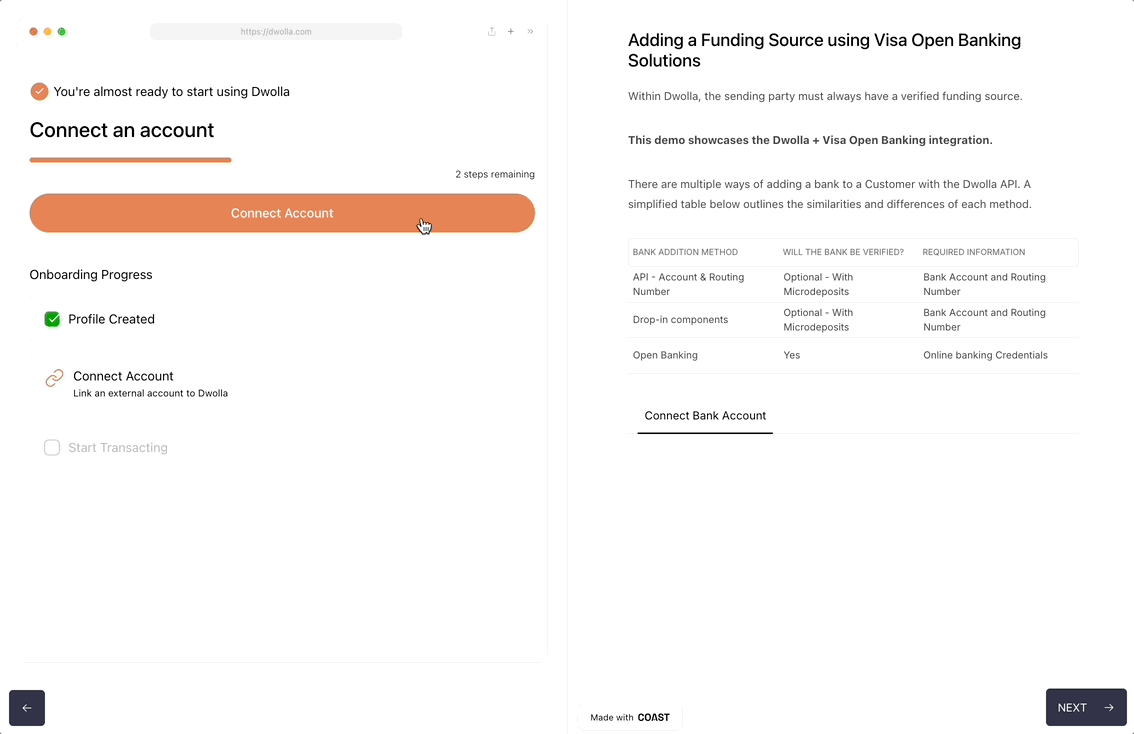Screen dimensions: 1134x734
Task: Open the Made with COAST badge
Action: [x=630, y=717]
